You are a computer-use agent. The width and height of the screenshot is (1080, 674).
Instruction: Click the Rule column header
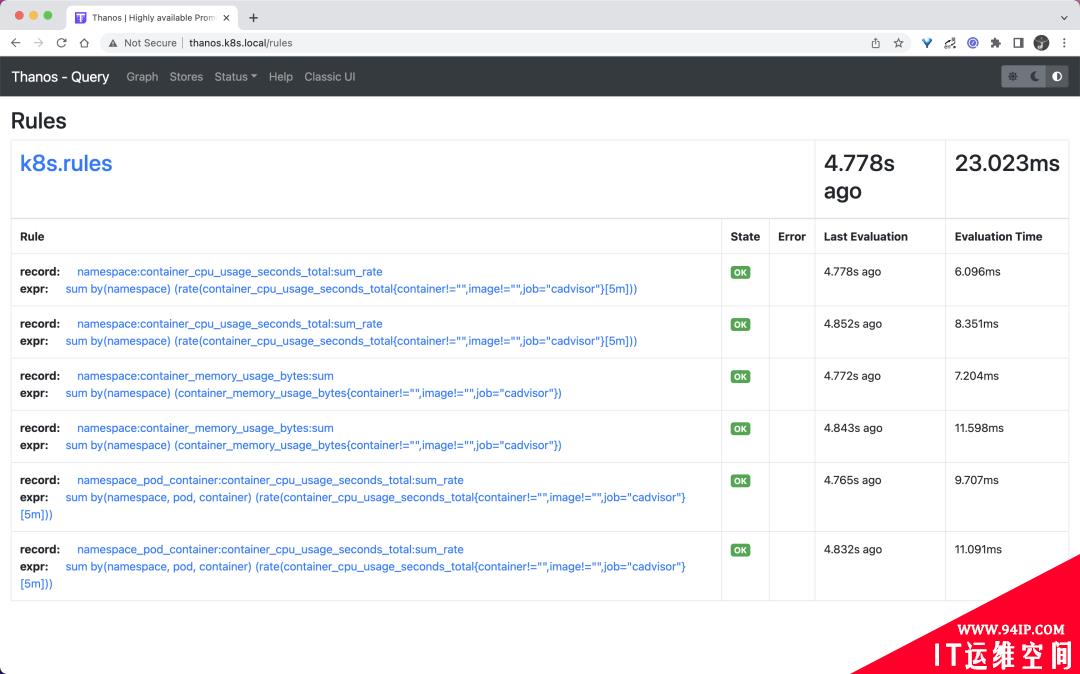[32, 236]
